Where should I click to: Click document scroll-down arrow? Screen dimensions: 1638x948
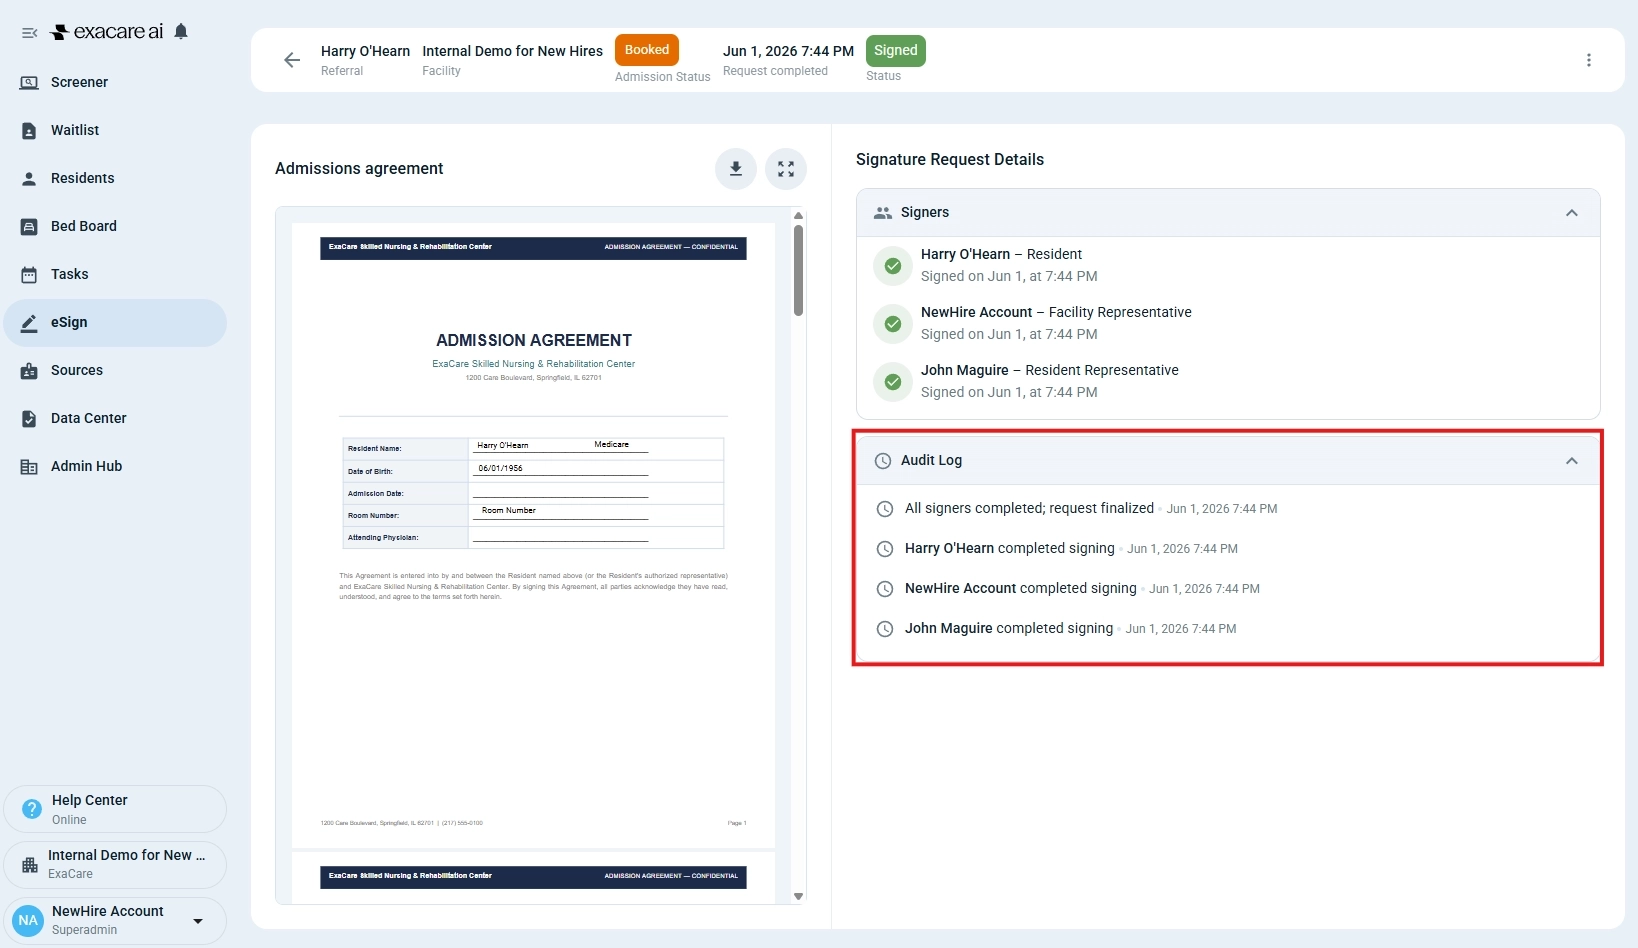point(798,896)
